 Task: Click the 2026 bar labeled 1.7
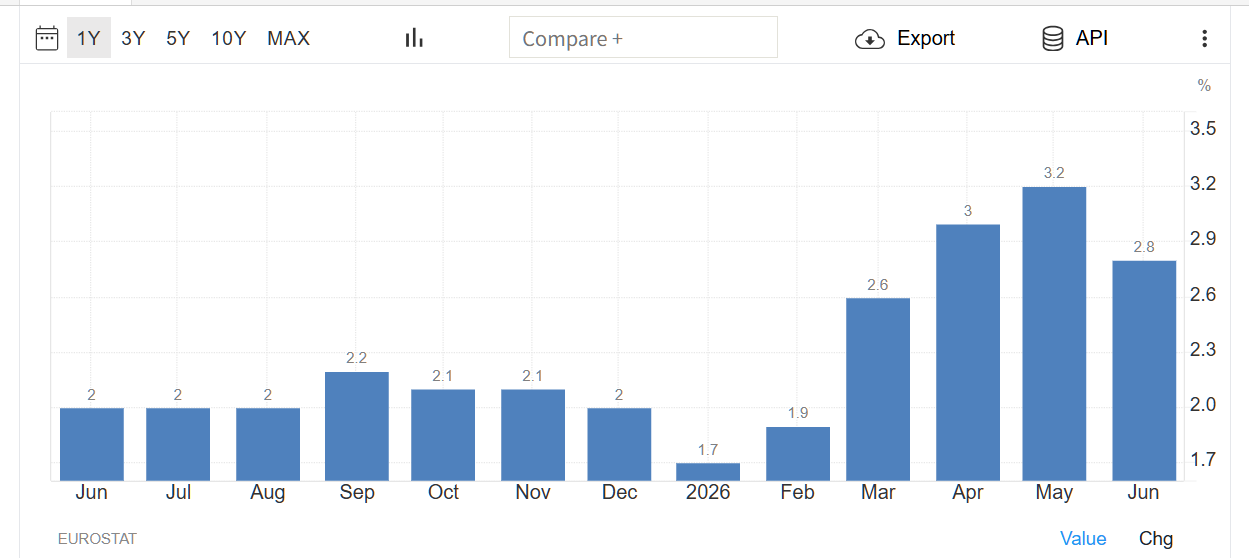click(708, 472)
